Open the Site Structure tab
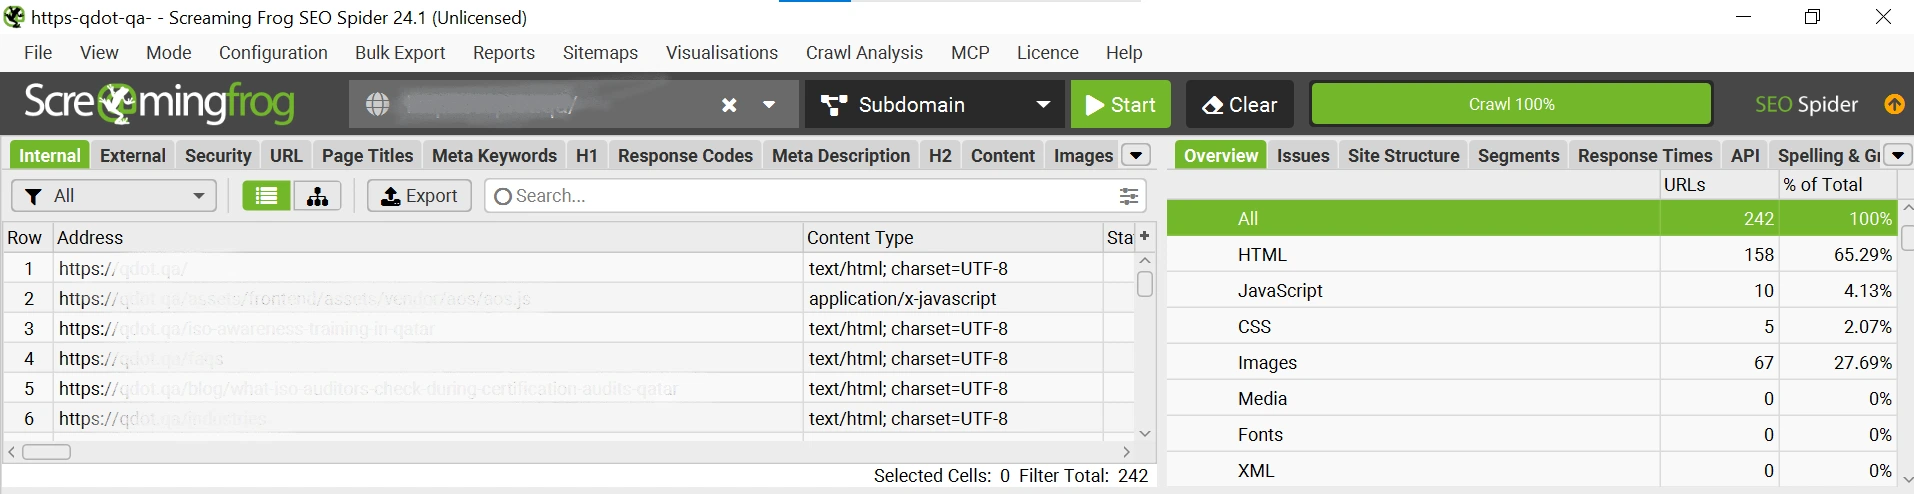Image resolution: width=1914 pixels, height=494 pixels. tap(1403, 155)
